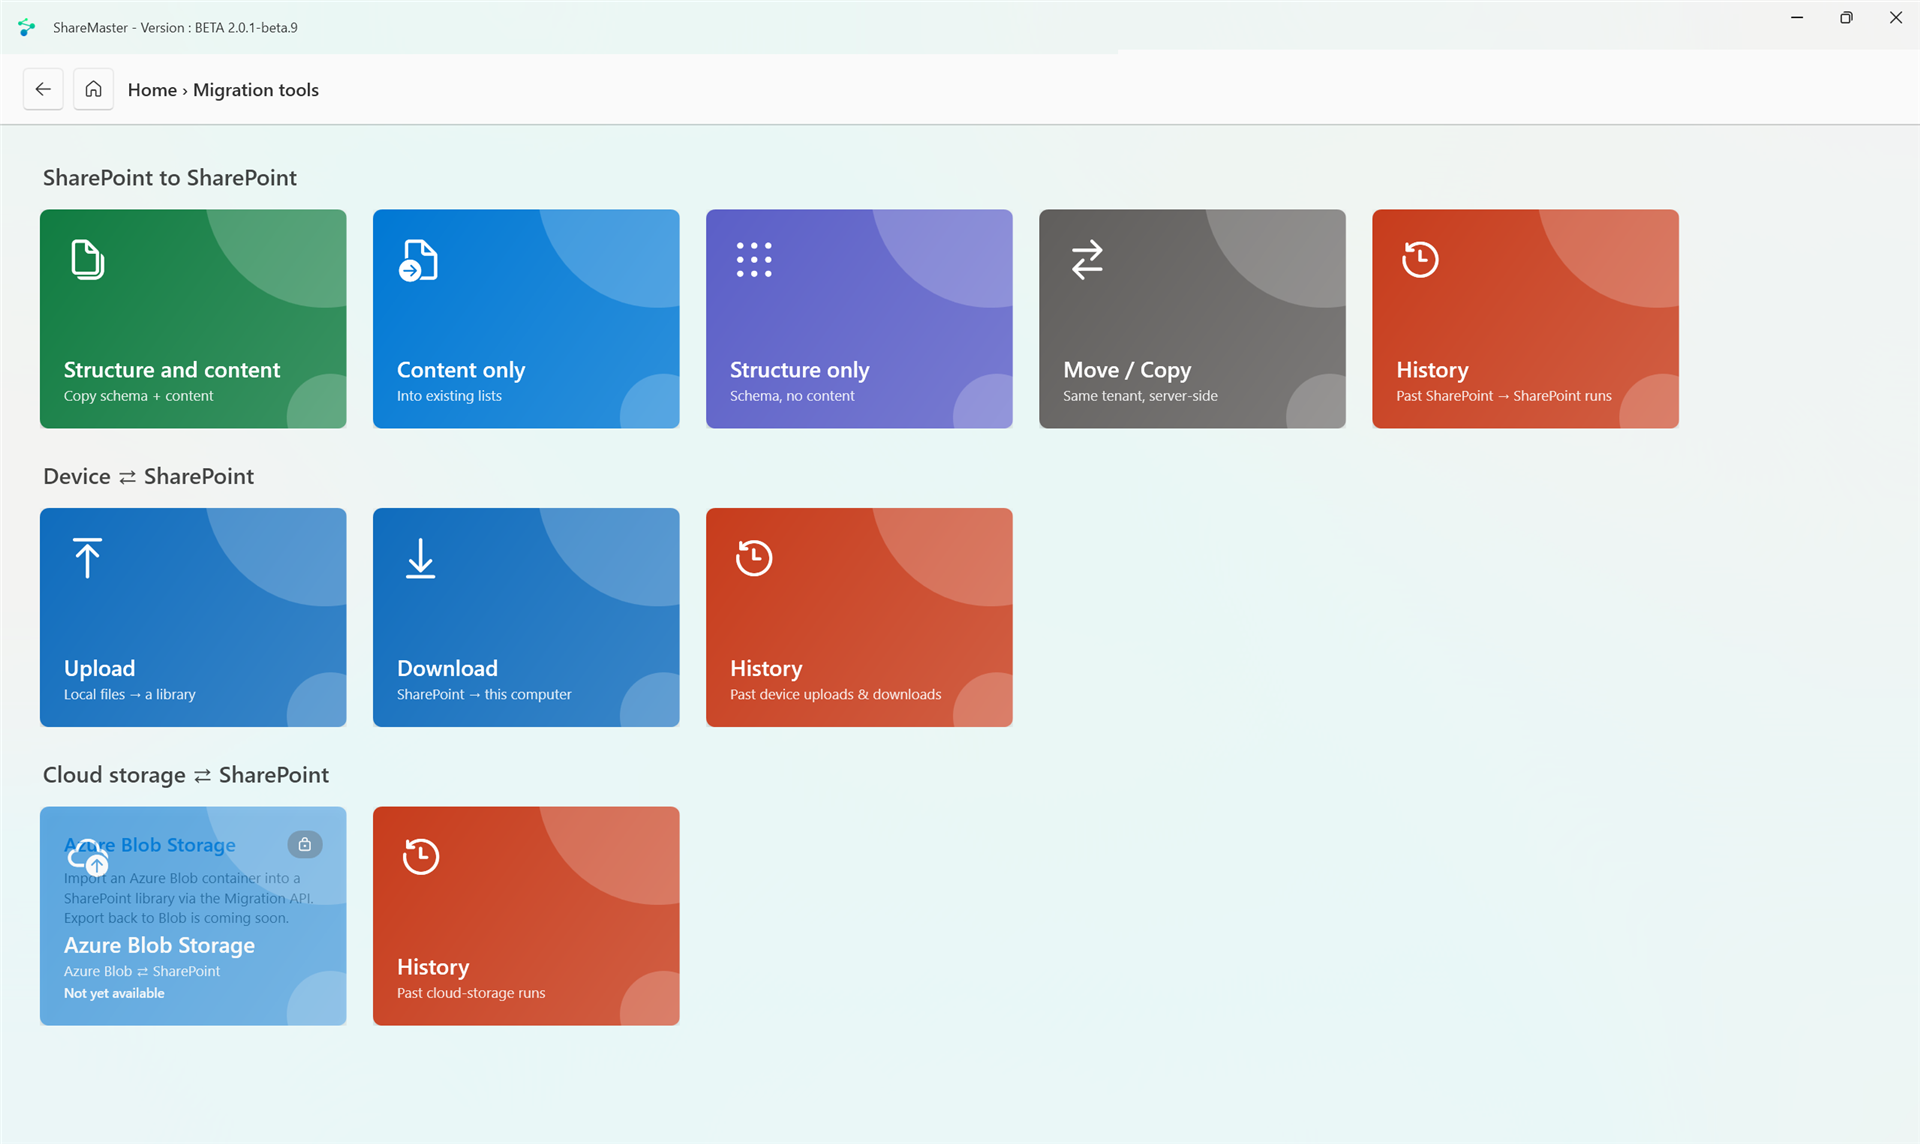Click 'Azure Blob ⇄ SharePoint' subtitle
The image size is (1920, 1144).
pos(142,971)
